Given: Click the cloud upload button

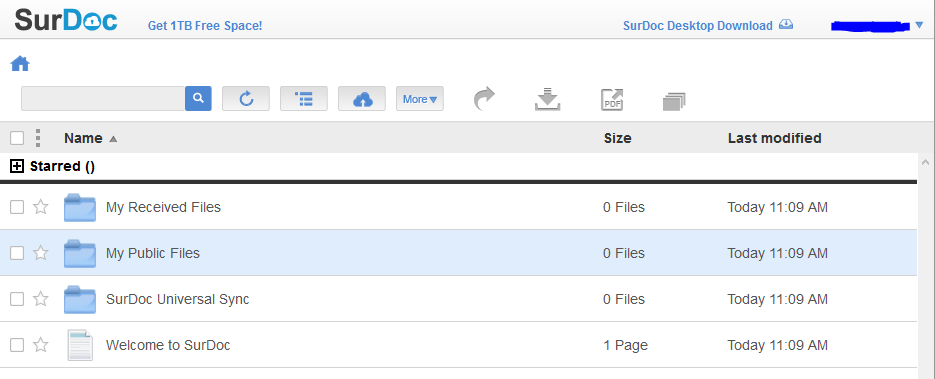Looking at the screenshot, I should [362, 98].
